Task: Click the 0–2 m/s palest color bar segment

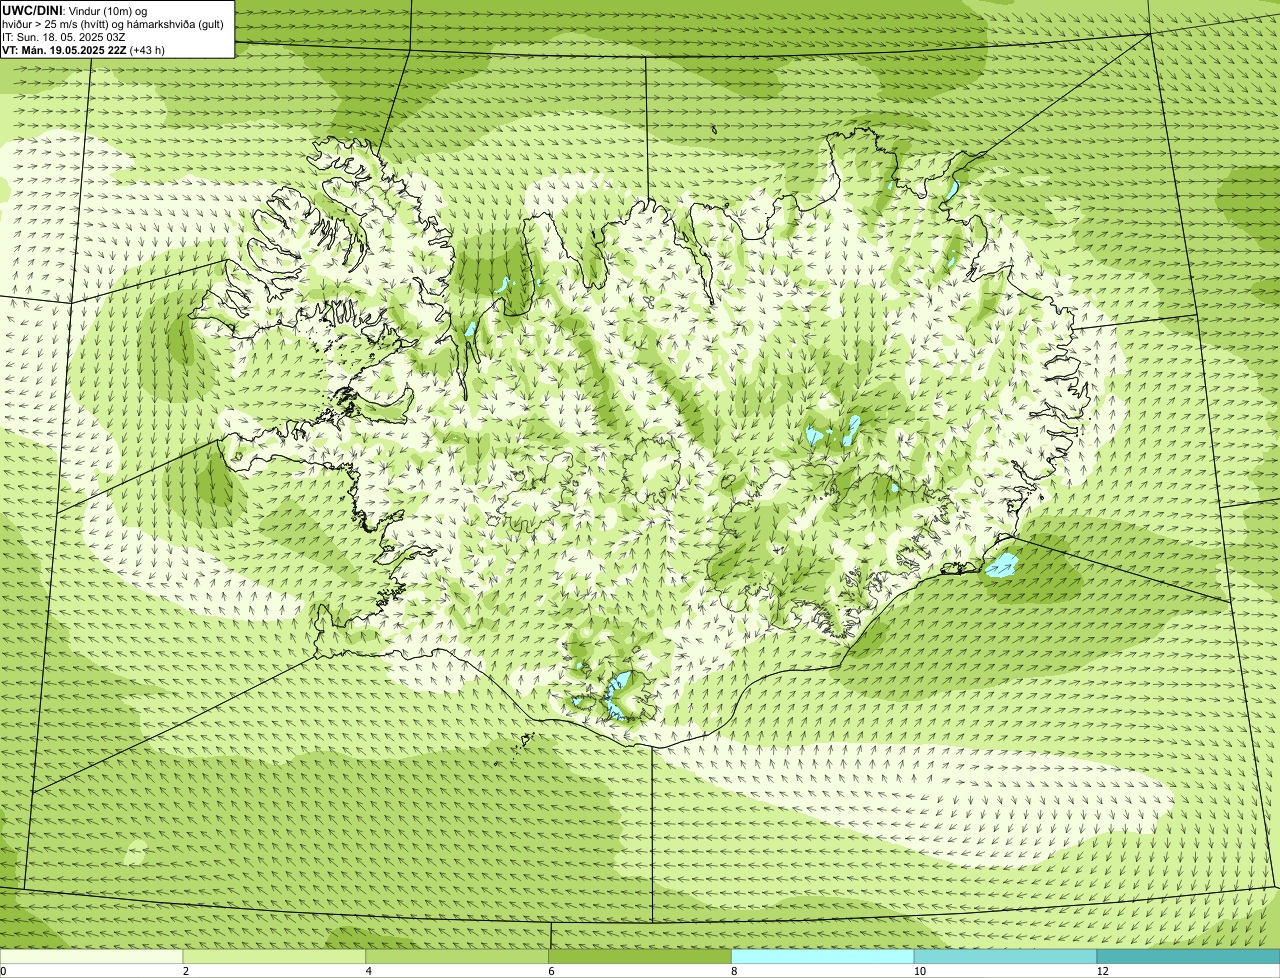Action: click(91, 956)
